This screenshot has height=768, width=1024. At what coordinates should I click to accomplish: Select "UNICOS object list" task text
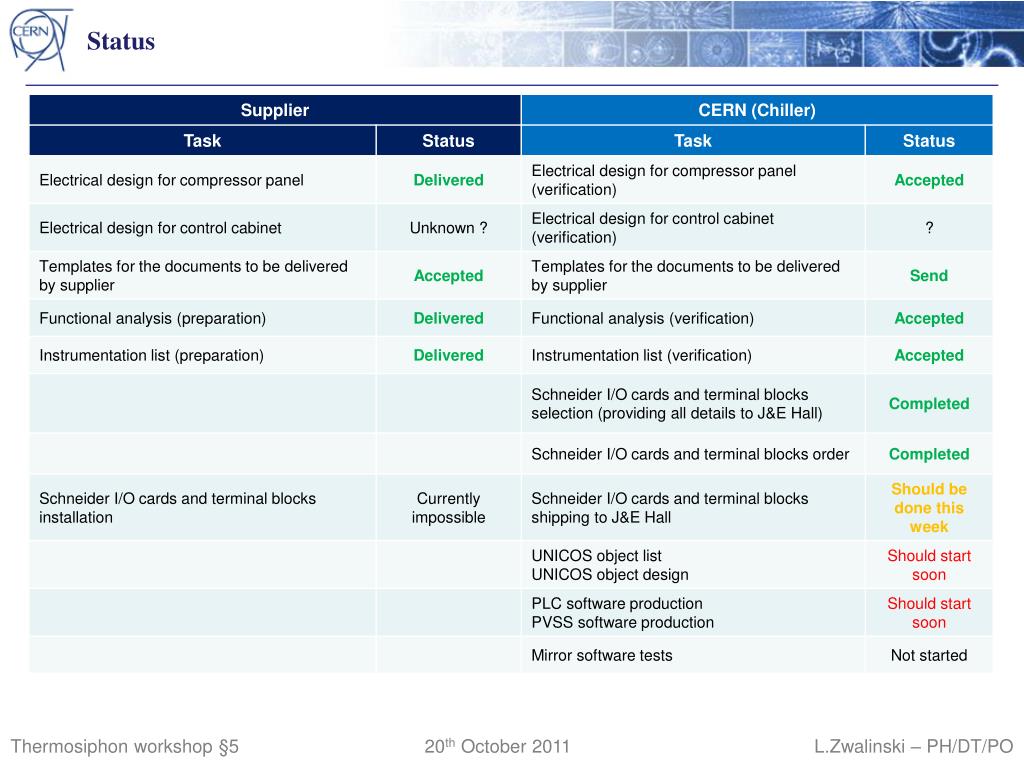click(x=596, y=556)
